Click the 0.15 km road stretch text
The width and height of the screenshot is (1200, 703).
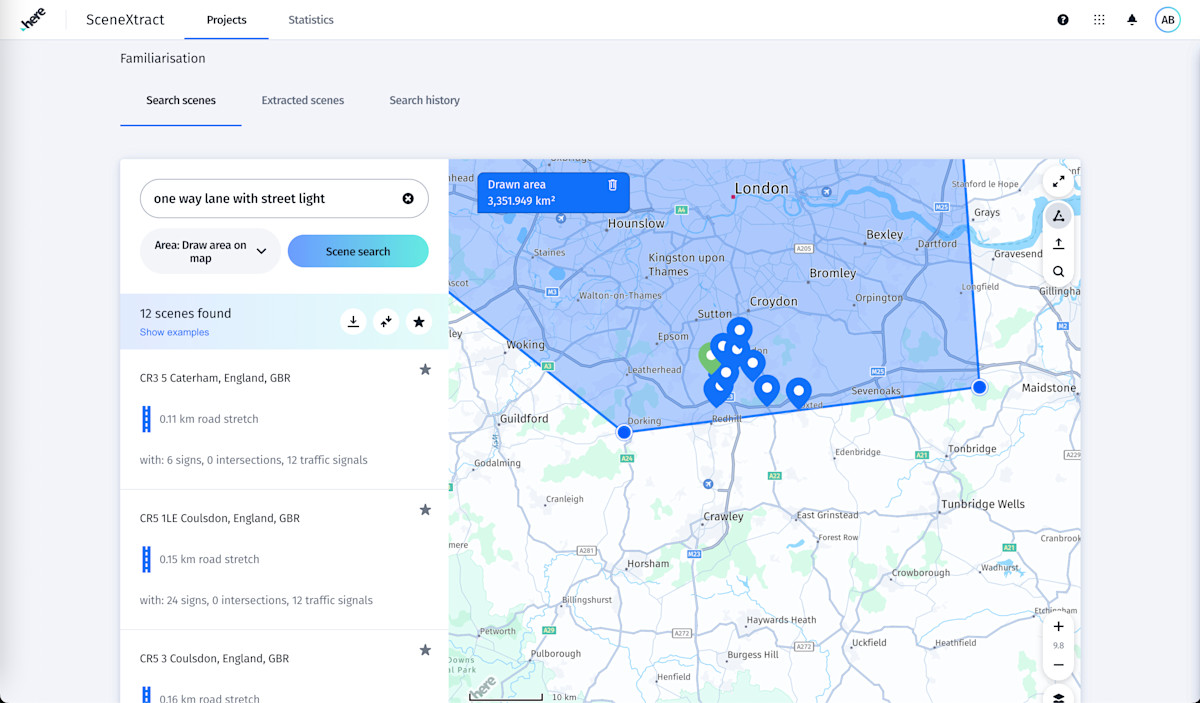[209, 559]
